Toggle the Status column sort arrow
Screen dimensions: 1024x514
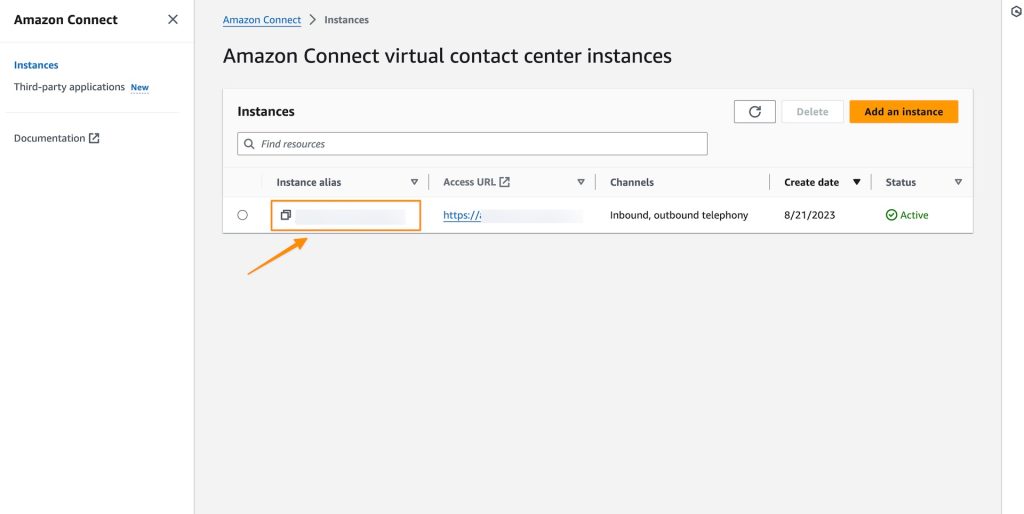(958, 182)
